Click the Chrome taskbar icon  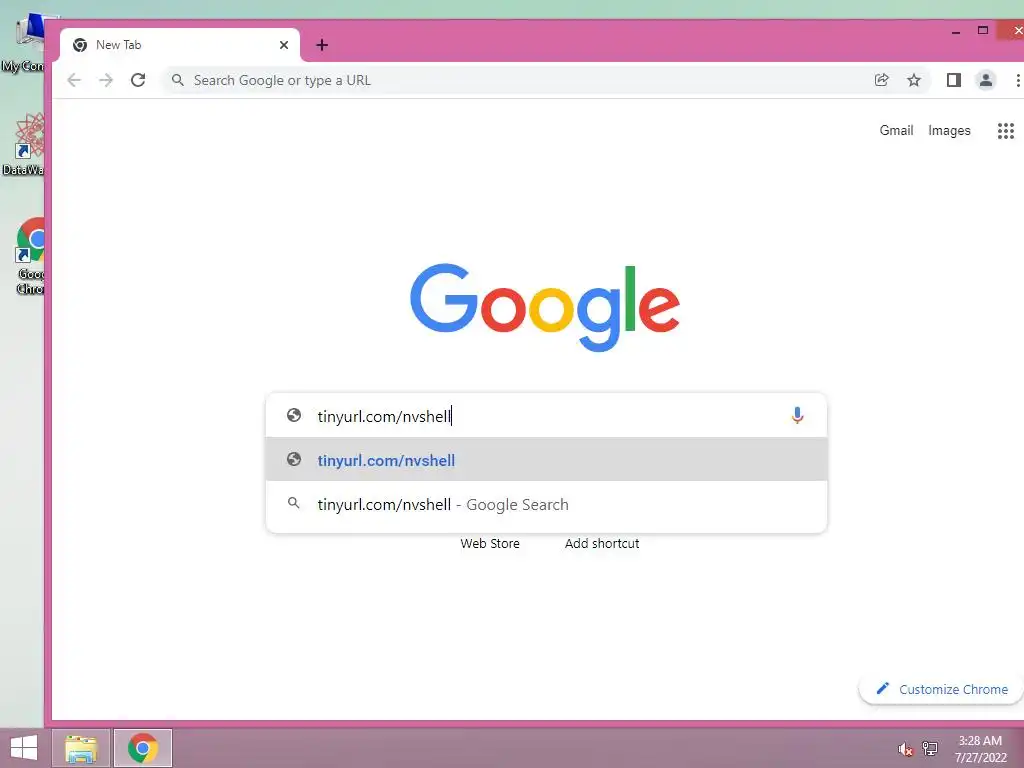tap(142, 748)
